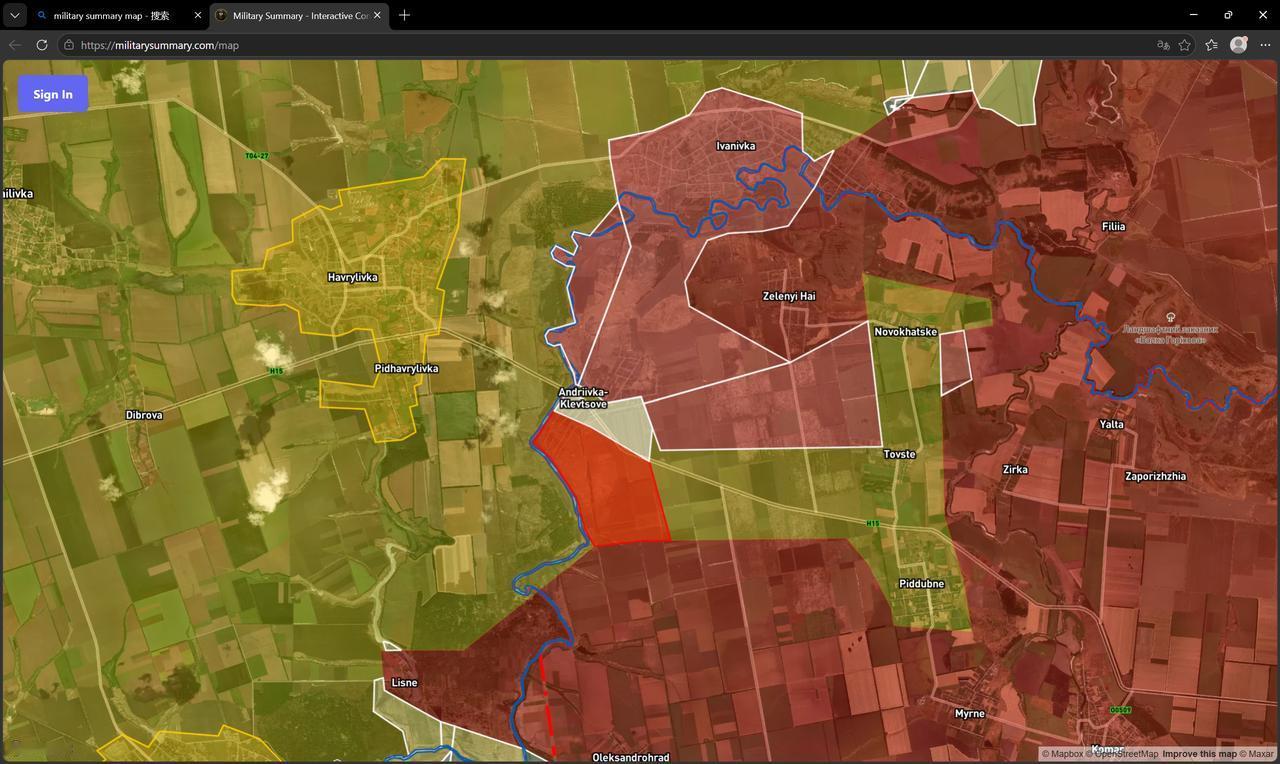Open browser settings and more menu
Image resolution: width=1280 pixels, height=764 pixels.
pos(1265,45)
